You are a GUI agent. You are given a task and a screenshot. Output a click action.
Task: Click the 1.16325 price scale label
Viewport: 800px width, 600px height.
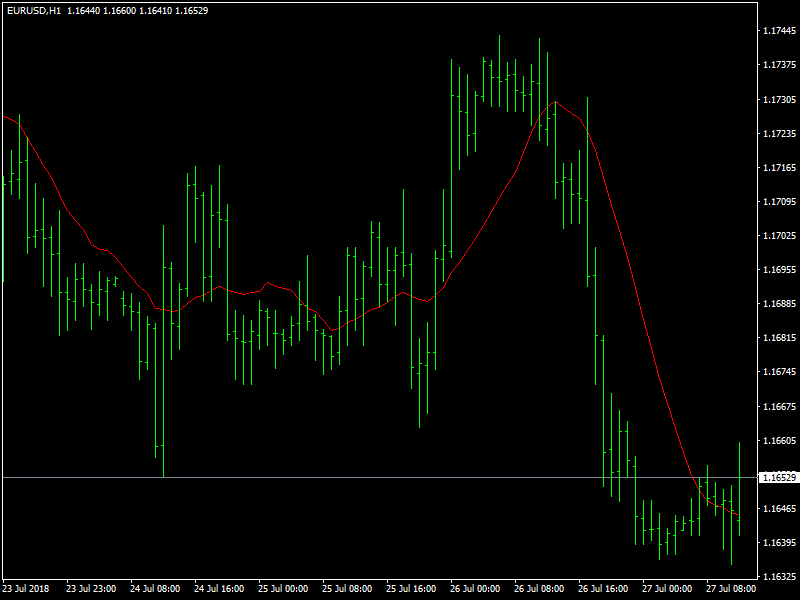[x=779, y=577]
